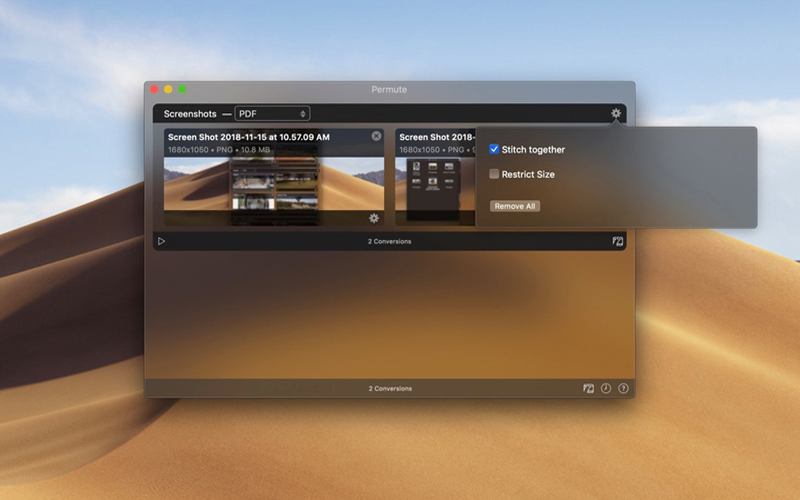This screenshot has width=800, height=500.
Task: Open settings gear on first screenshot card
Action: pyautogui.click(x=374, y=218)
